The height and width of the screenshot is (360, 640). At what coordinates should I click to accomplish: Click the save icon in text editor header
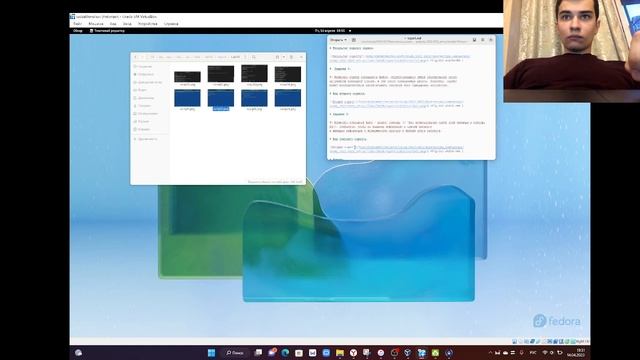(x=474, y=40)
